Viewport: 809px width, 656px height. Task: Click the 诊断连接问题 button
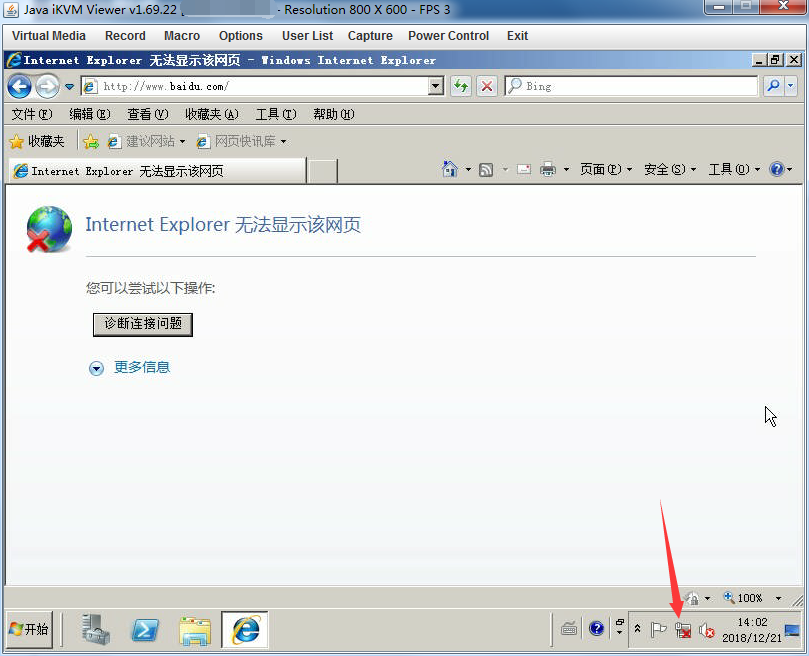point(143,324)
